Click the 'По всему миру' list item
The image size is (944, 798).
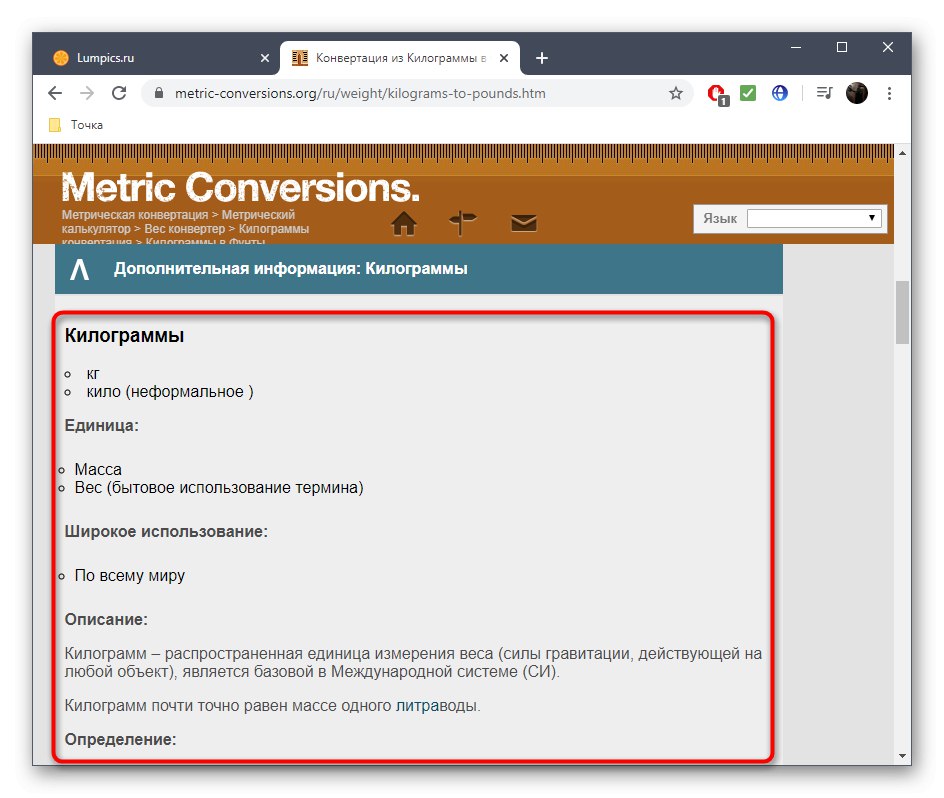[x=129, y=575]
